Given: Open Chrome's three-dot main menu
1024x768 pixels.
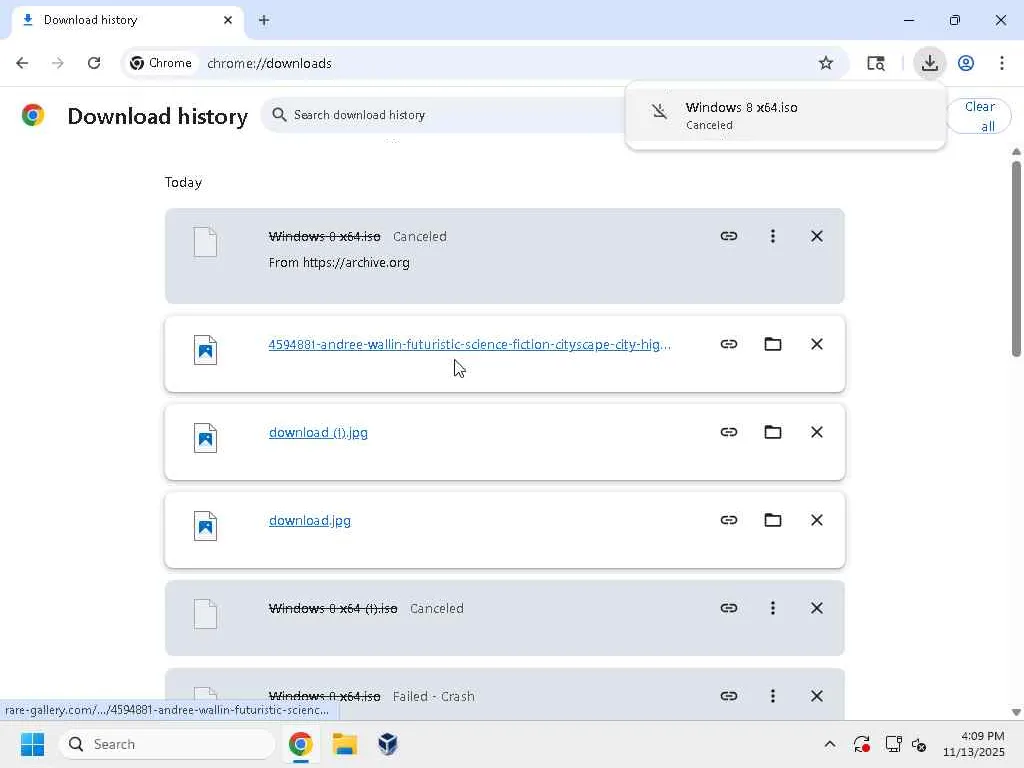Looking at the screenshot, I should tap(1002, 63).
